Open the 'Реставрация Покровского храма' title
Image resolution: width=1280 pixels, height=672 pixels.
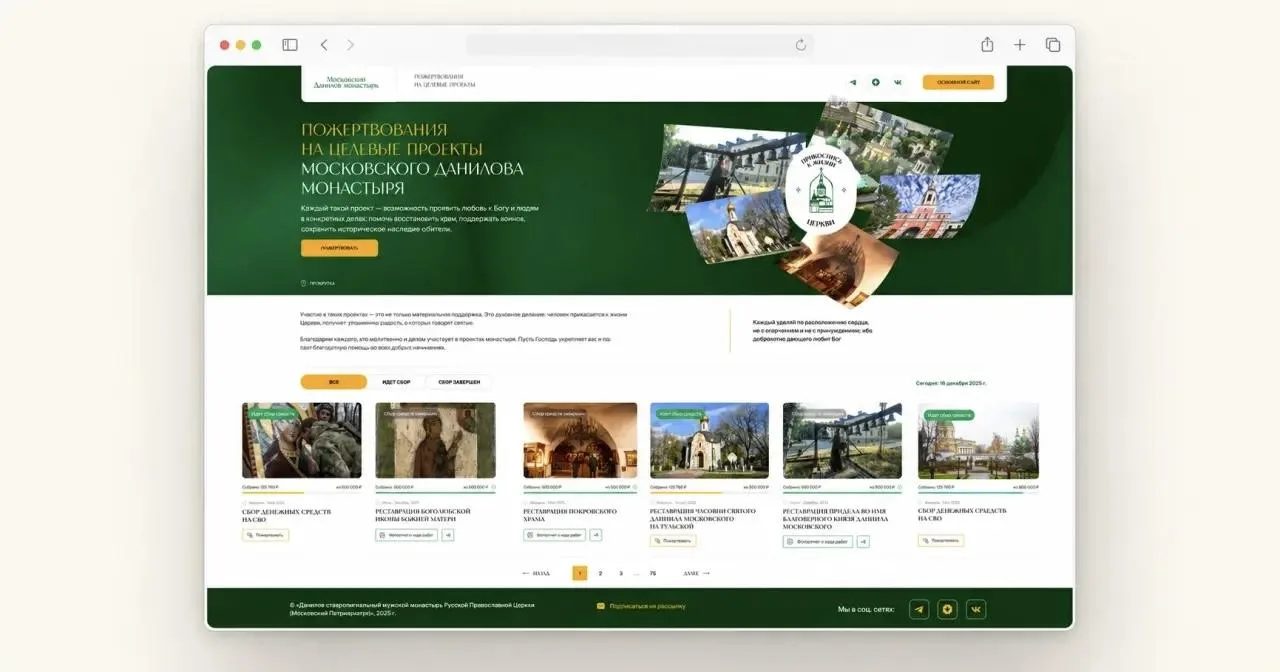(570, 515)
